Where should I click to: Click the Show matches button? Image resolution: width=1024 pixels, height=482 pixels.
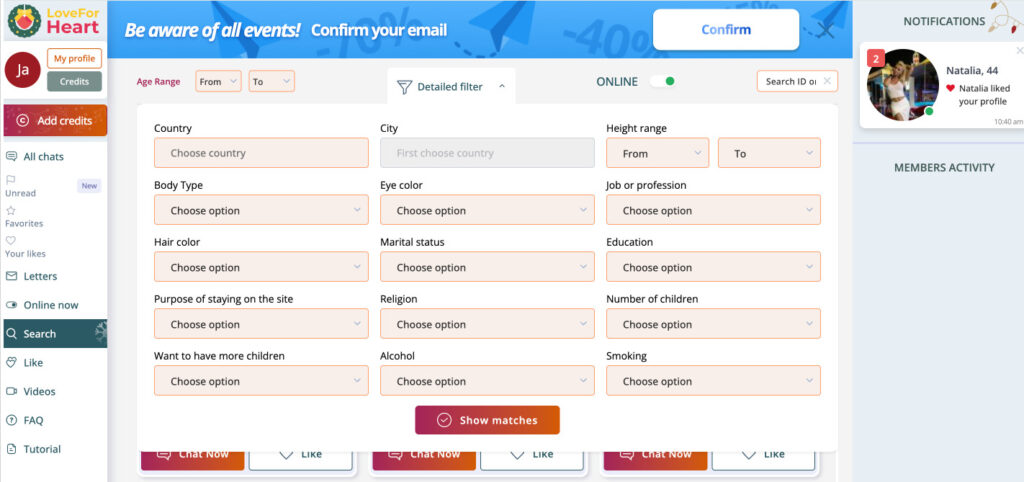point(487,420)
